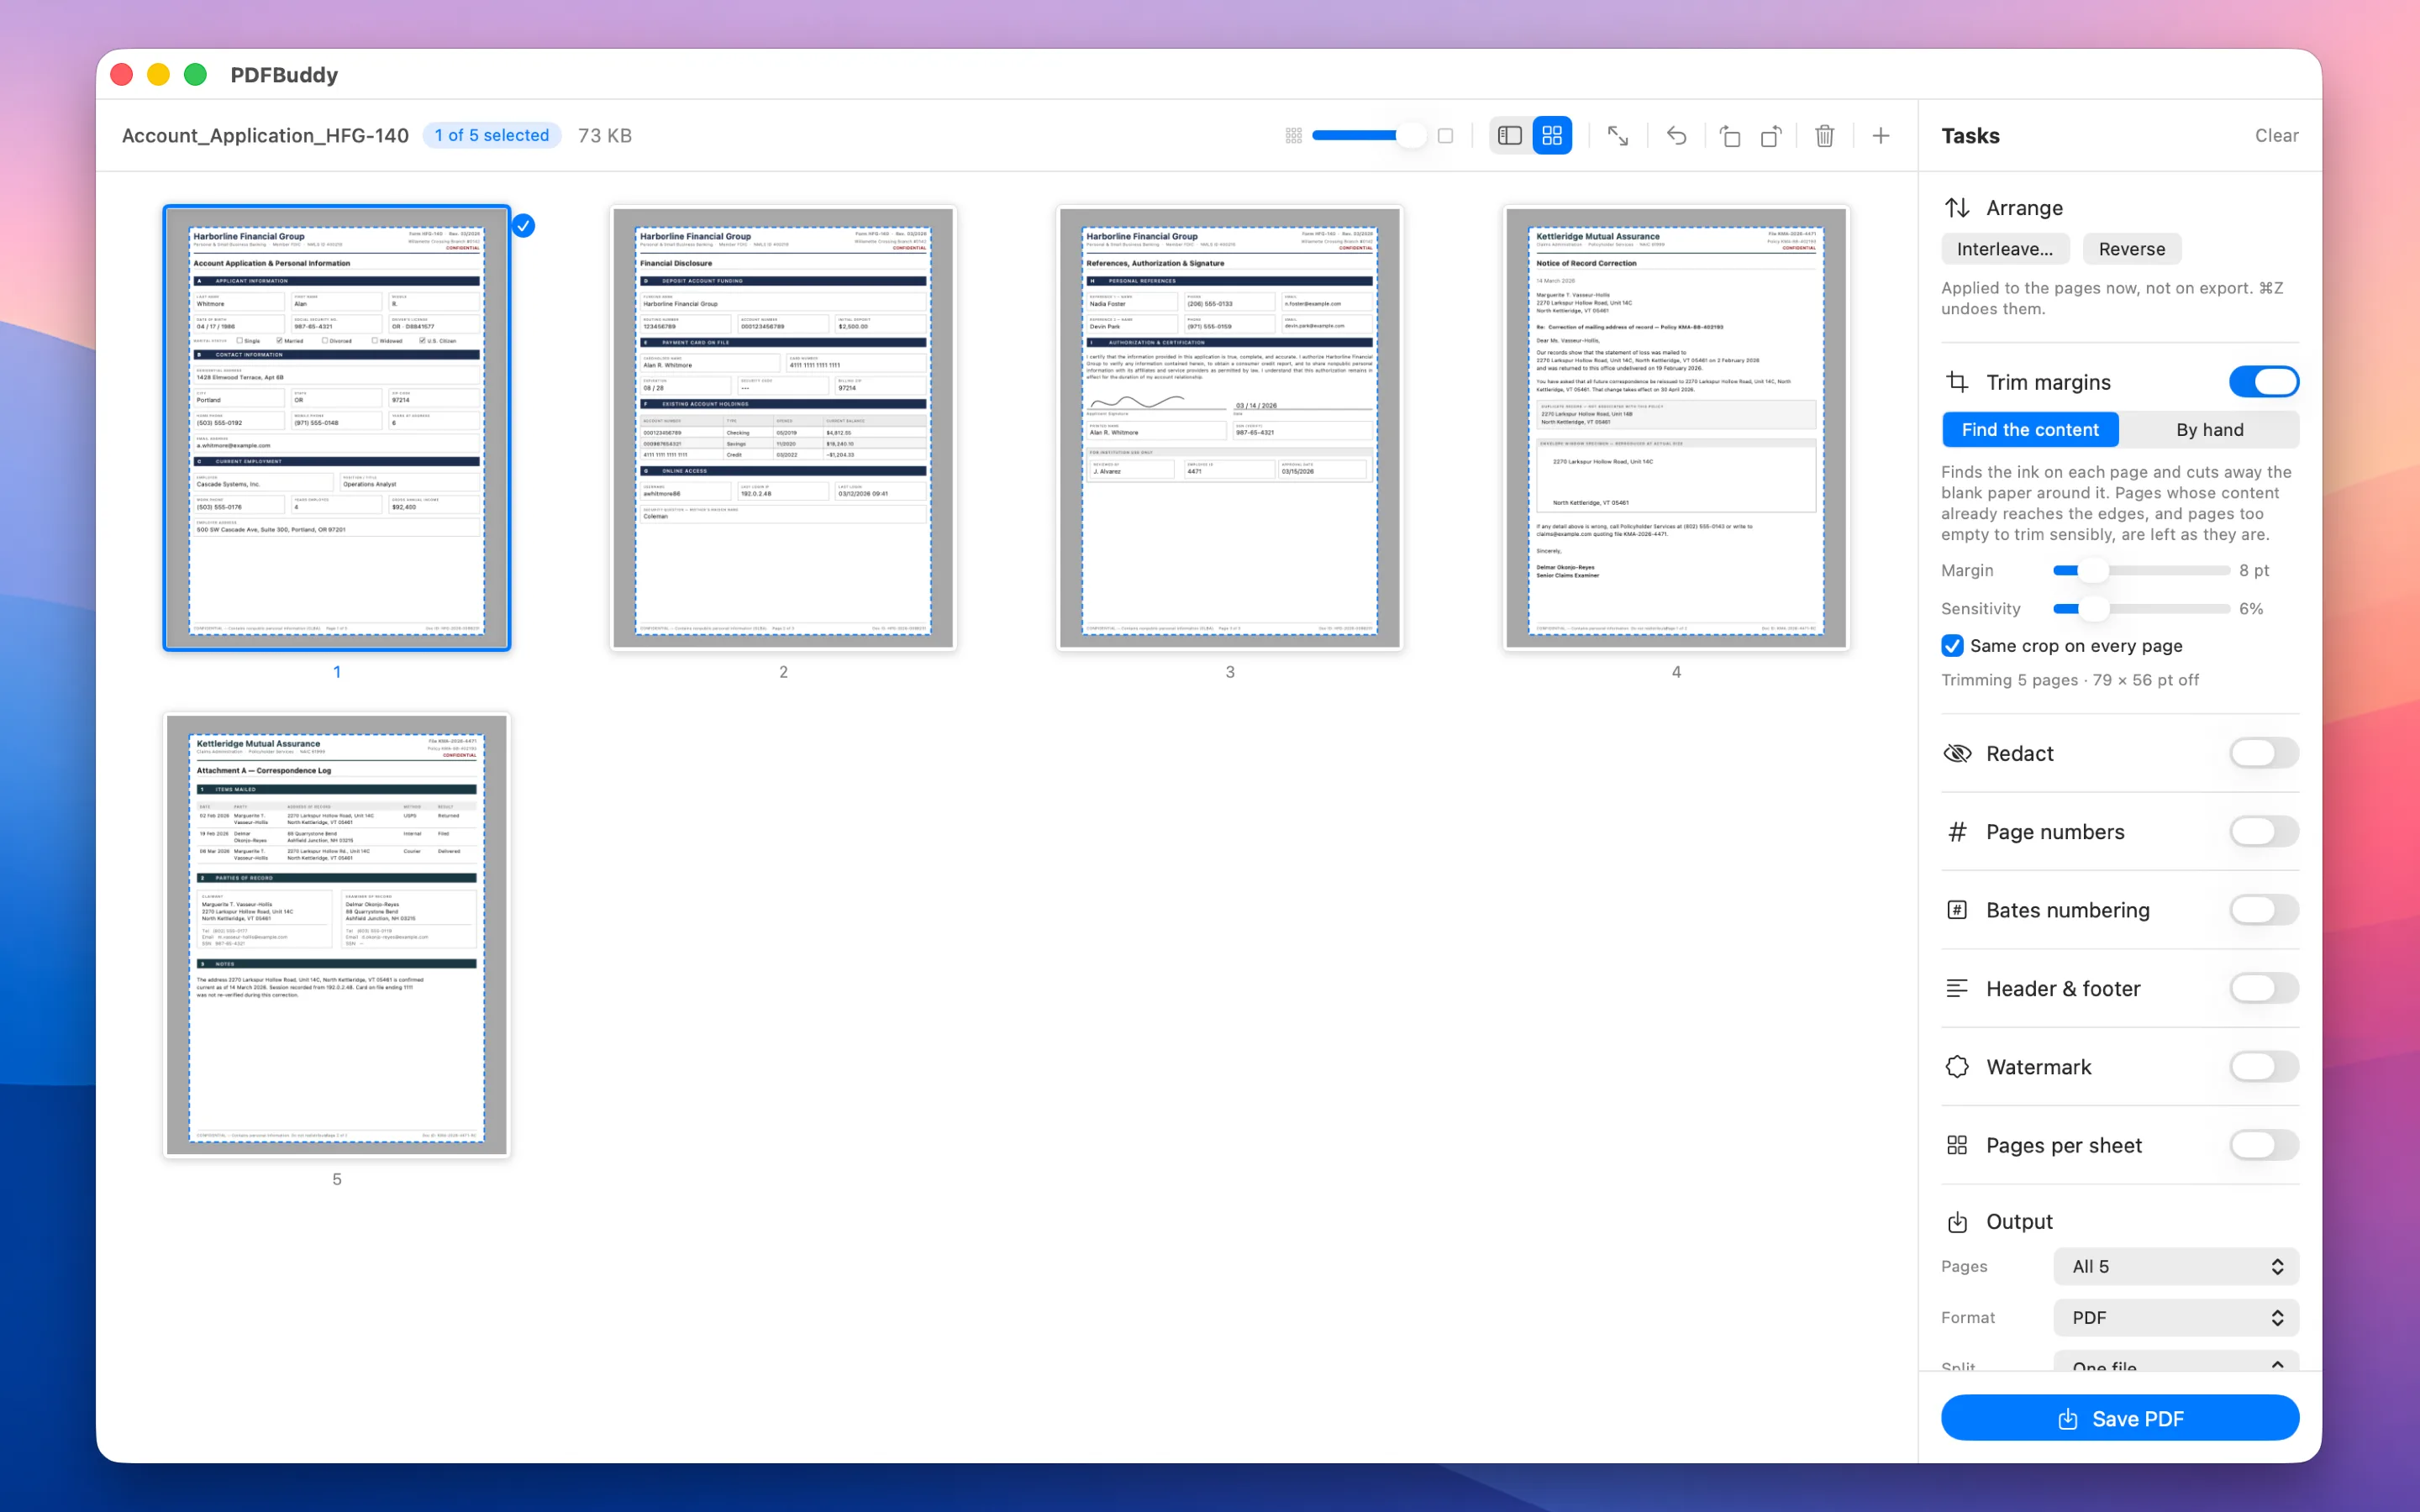Click the Interleave… button
Screen dimensions: 2420x1512
(2005, 249)
